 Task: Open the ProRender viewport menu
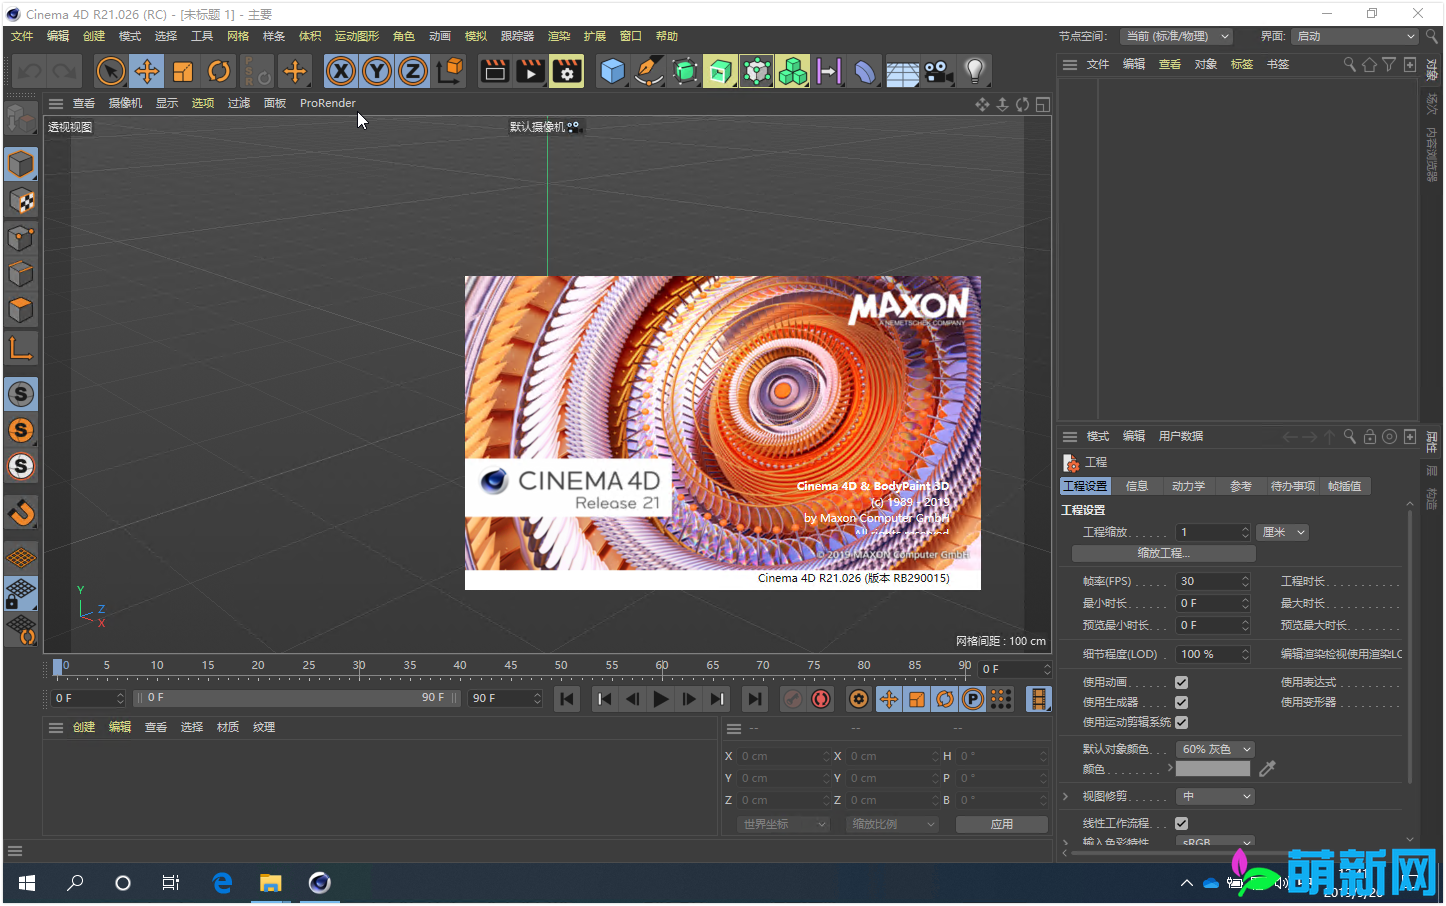[x=327, y=103]
